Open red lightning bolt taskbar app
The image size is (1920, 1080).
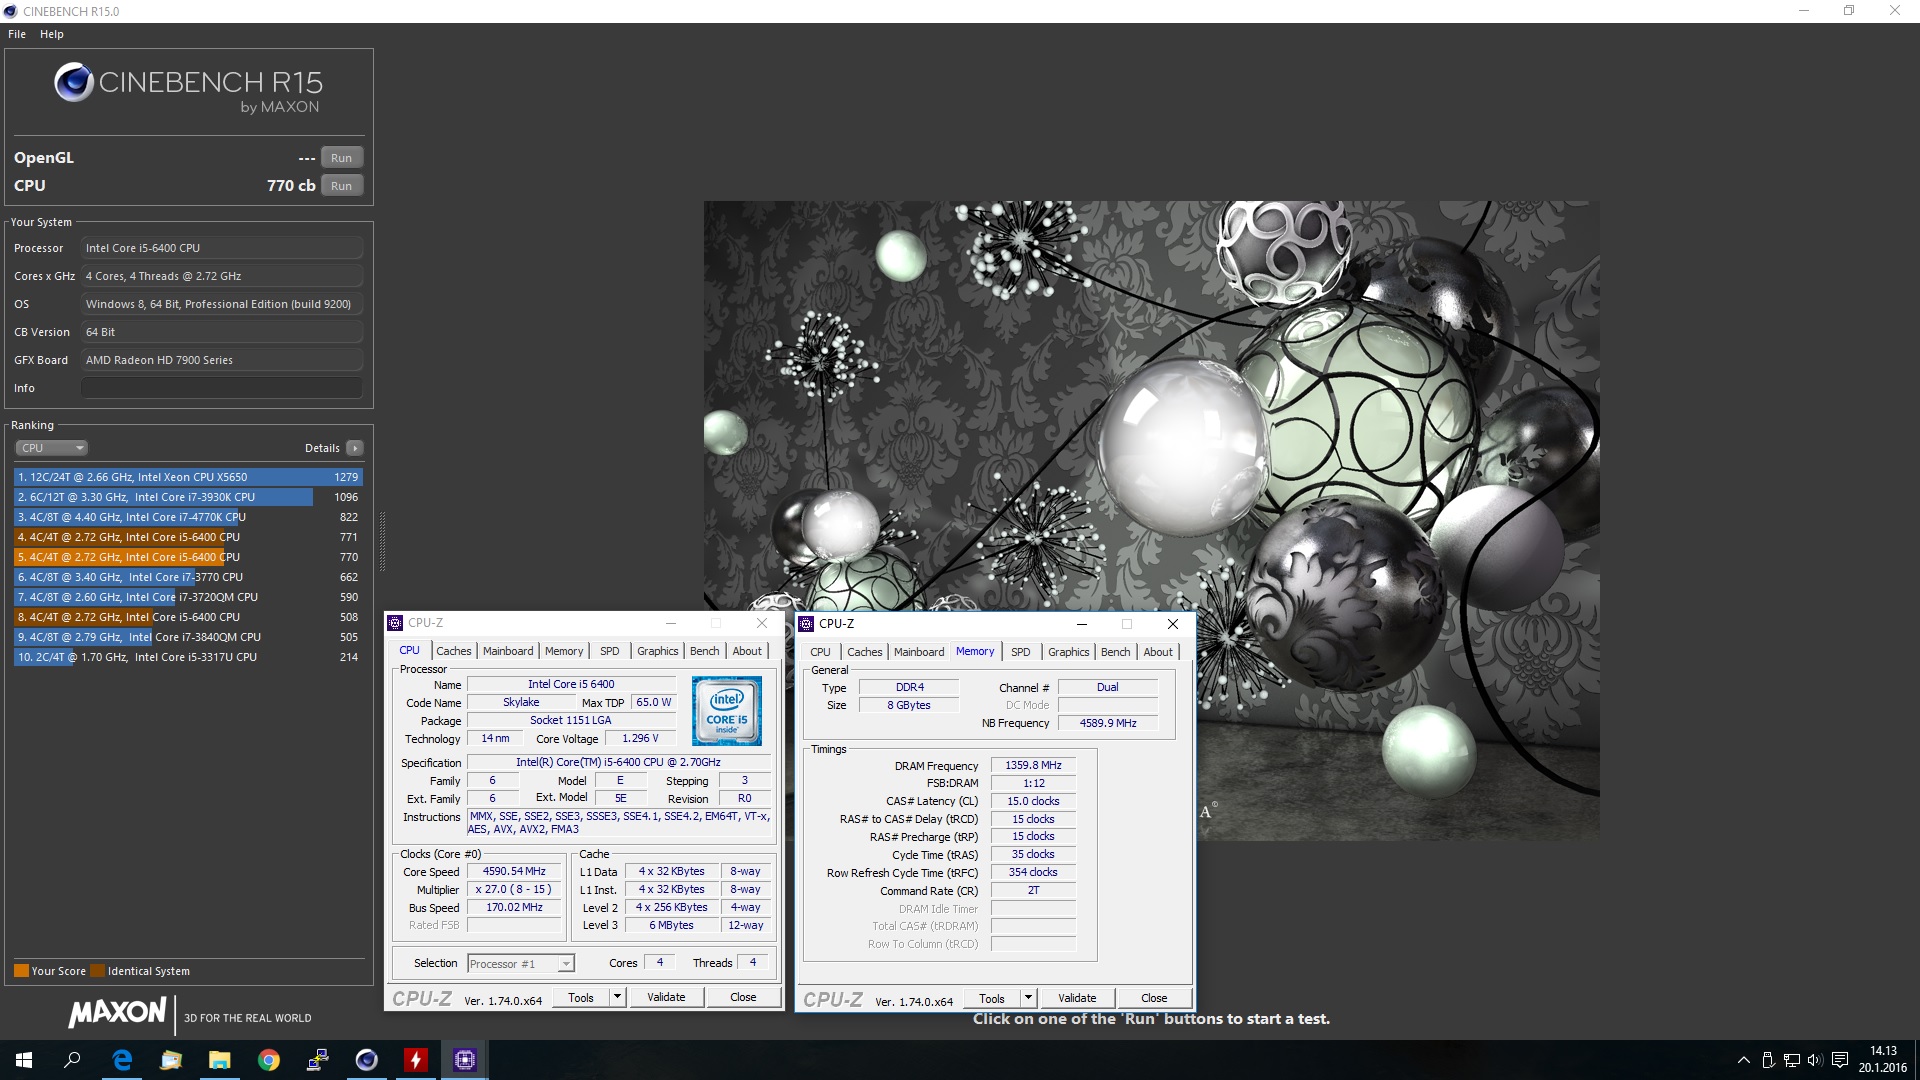coord(416,1060)
